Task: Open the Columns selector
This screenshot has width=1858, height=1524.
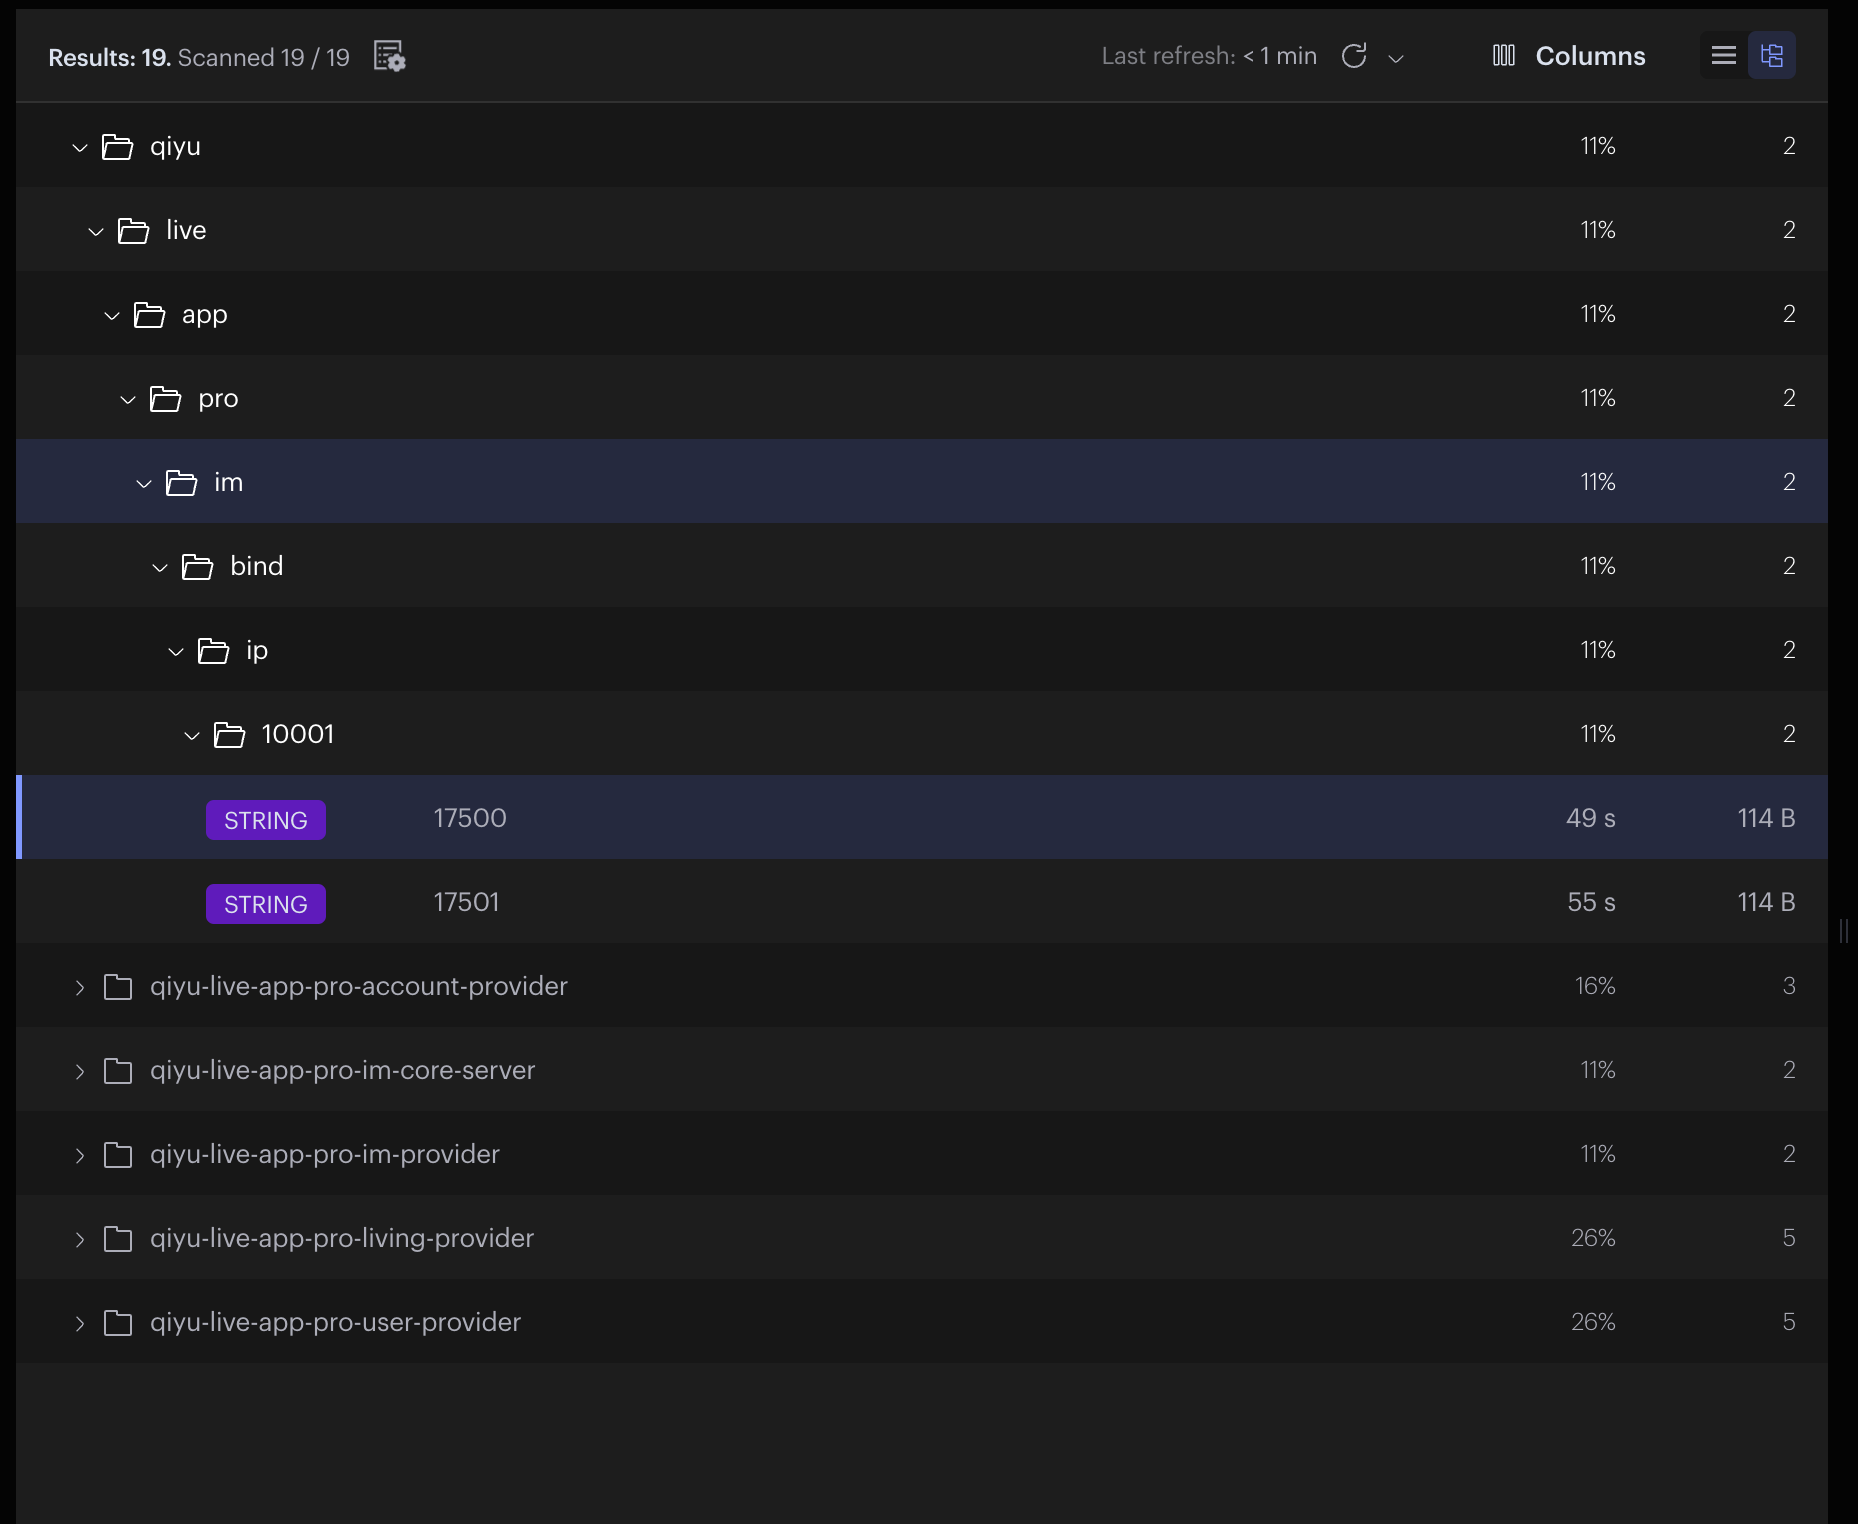Action: coord(1568,56)
